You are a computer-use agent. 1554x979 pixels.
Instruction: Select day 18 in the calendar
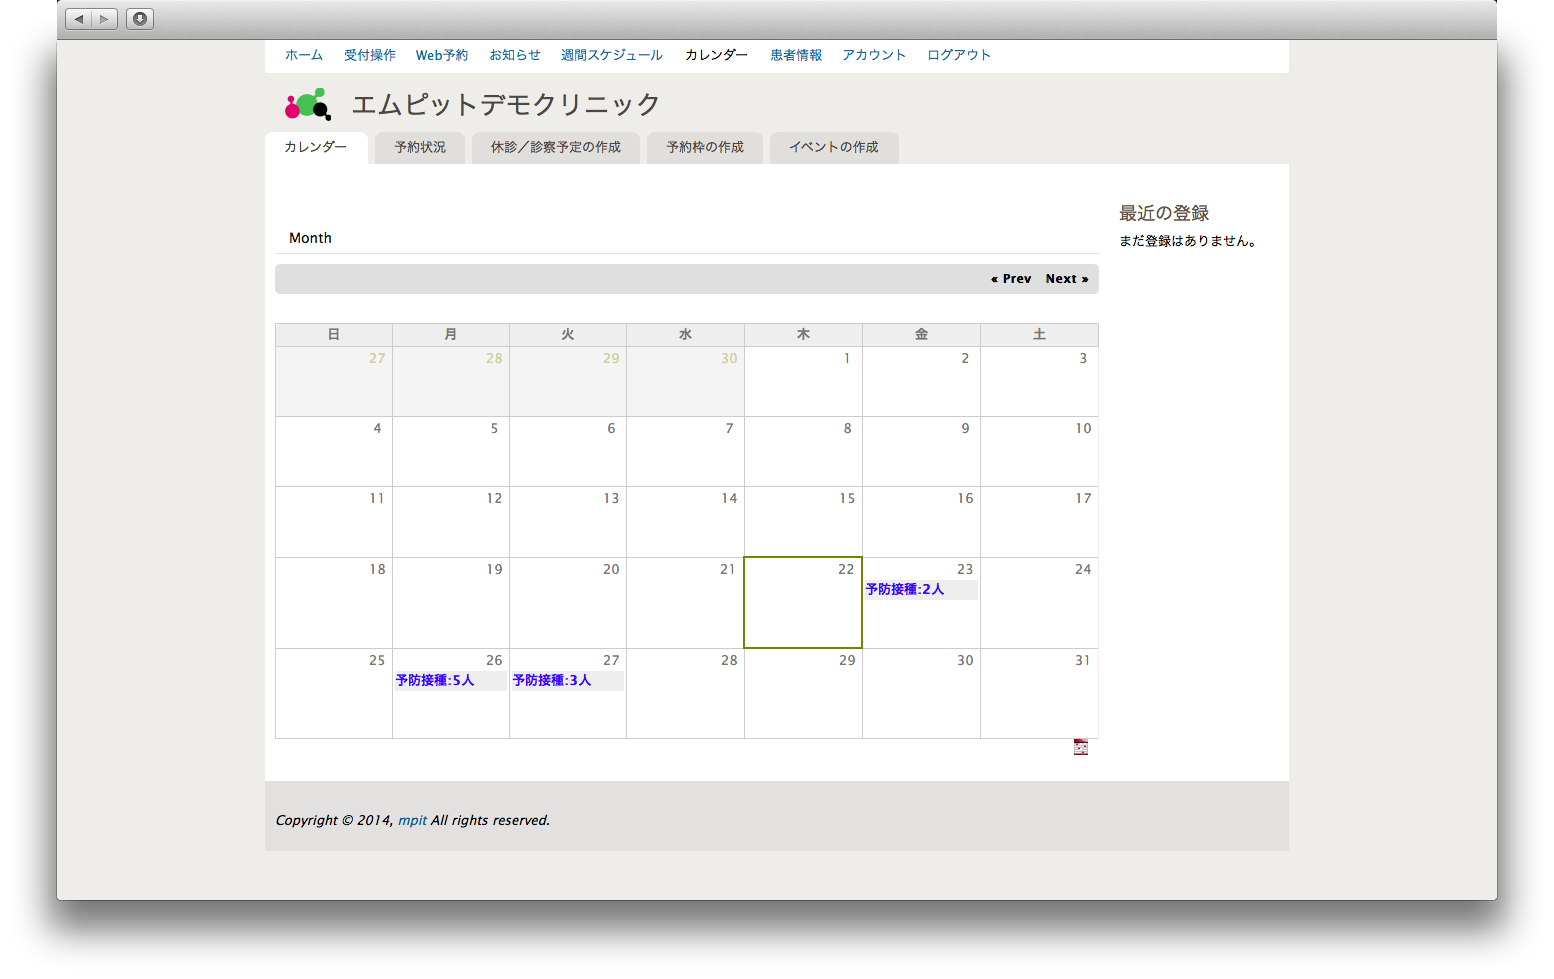(x=334, y=602)
